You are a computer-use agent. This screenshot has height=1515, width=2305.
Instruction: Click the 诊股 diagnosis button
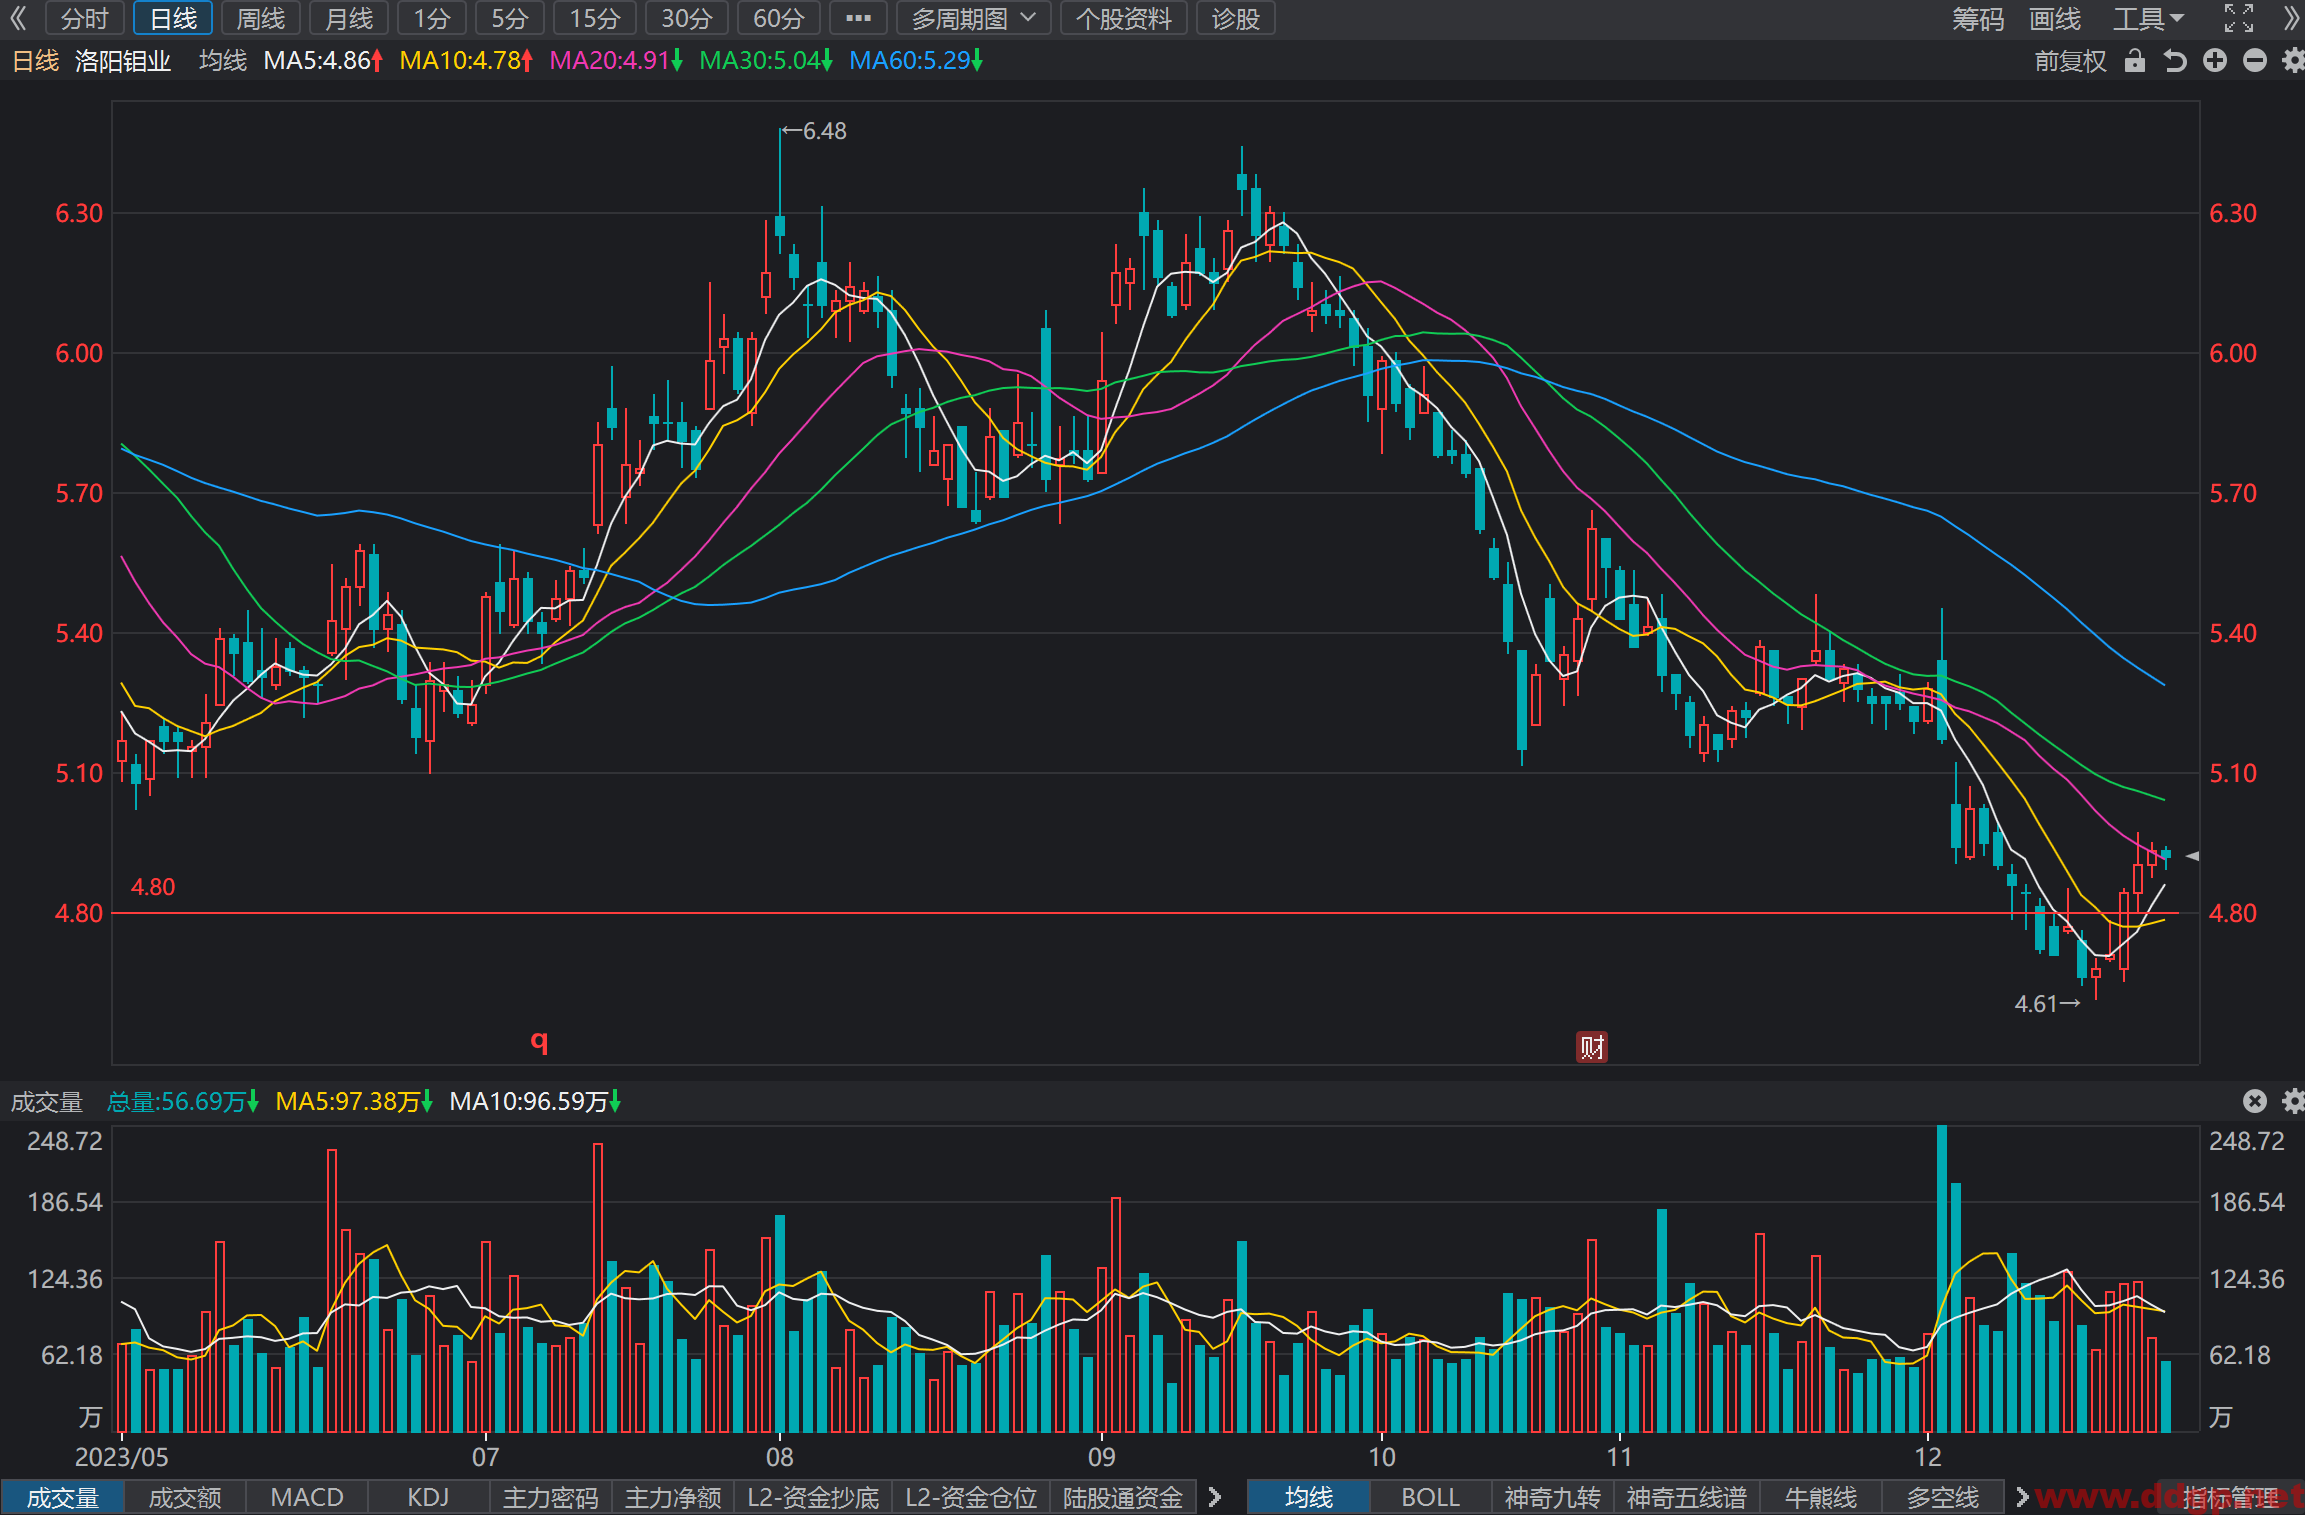pyautogui.click(x=1236, y=18)
